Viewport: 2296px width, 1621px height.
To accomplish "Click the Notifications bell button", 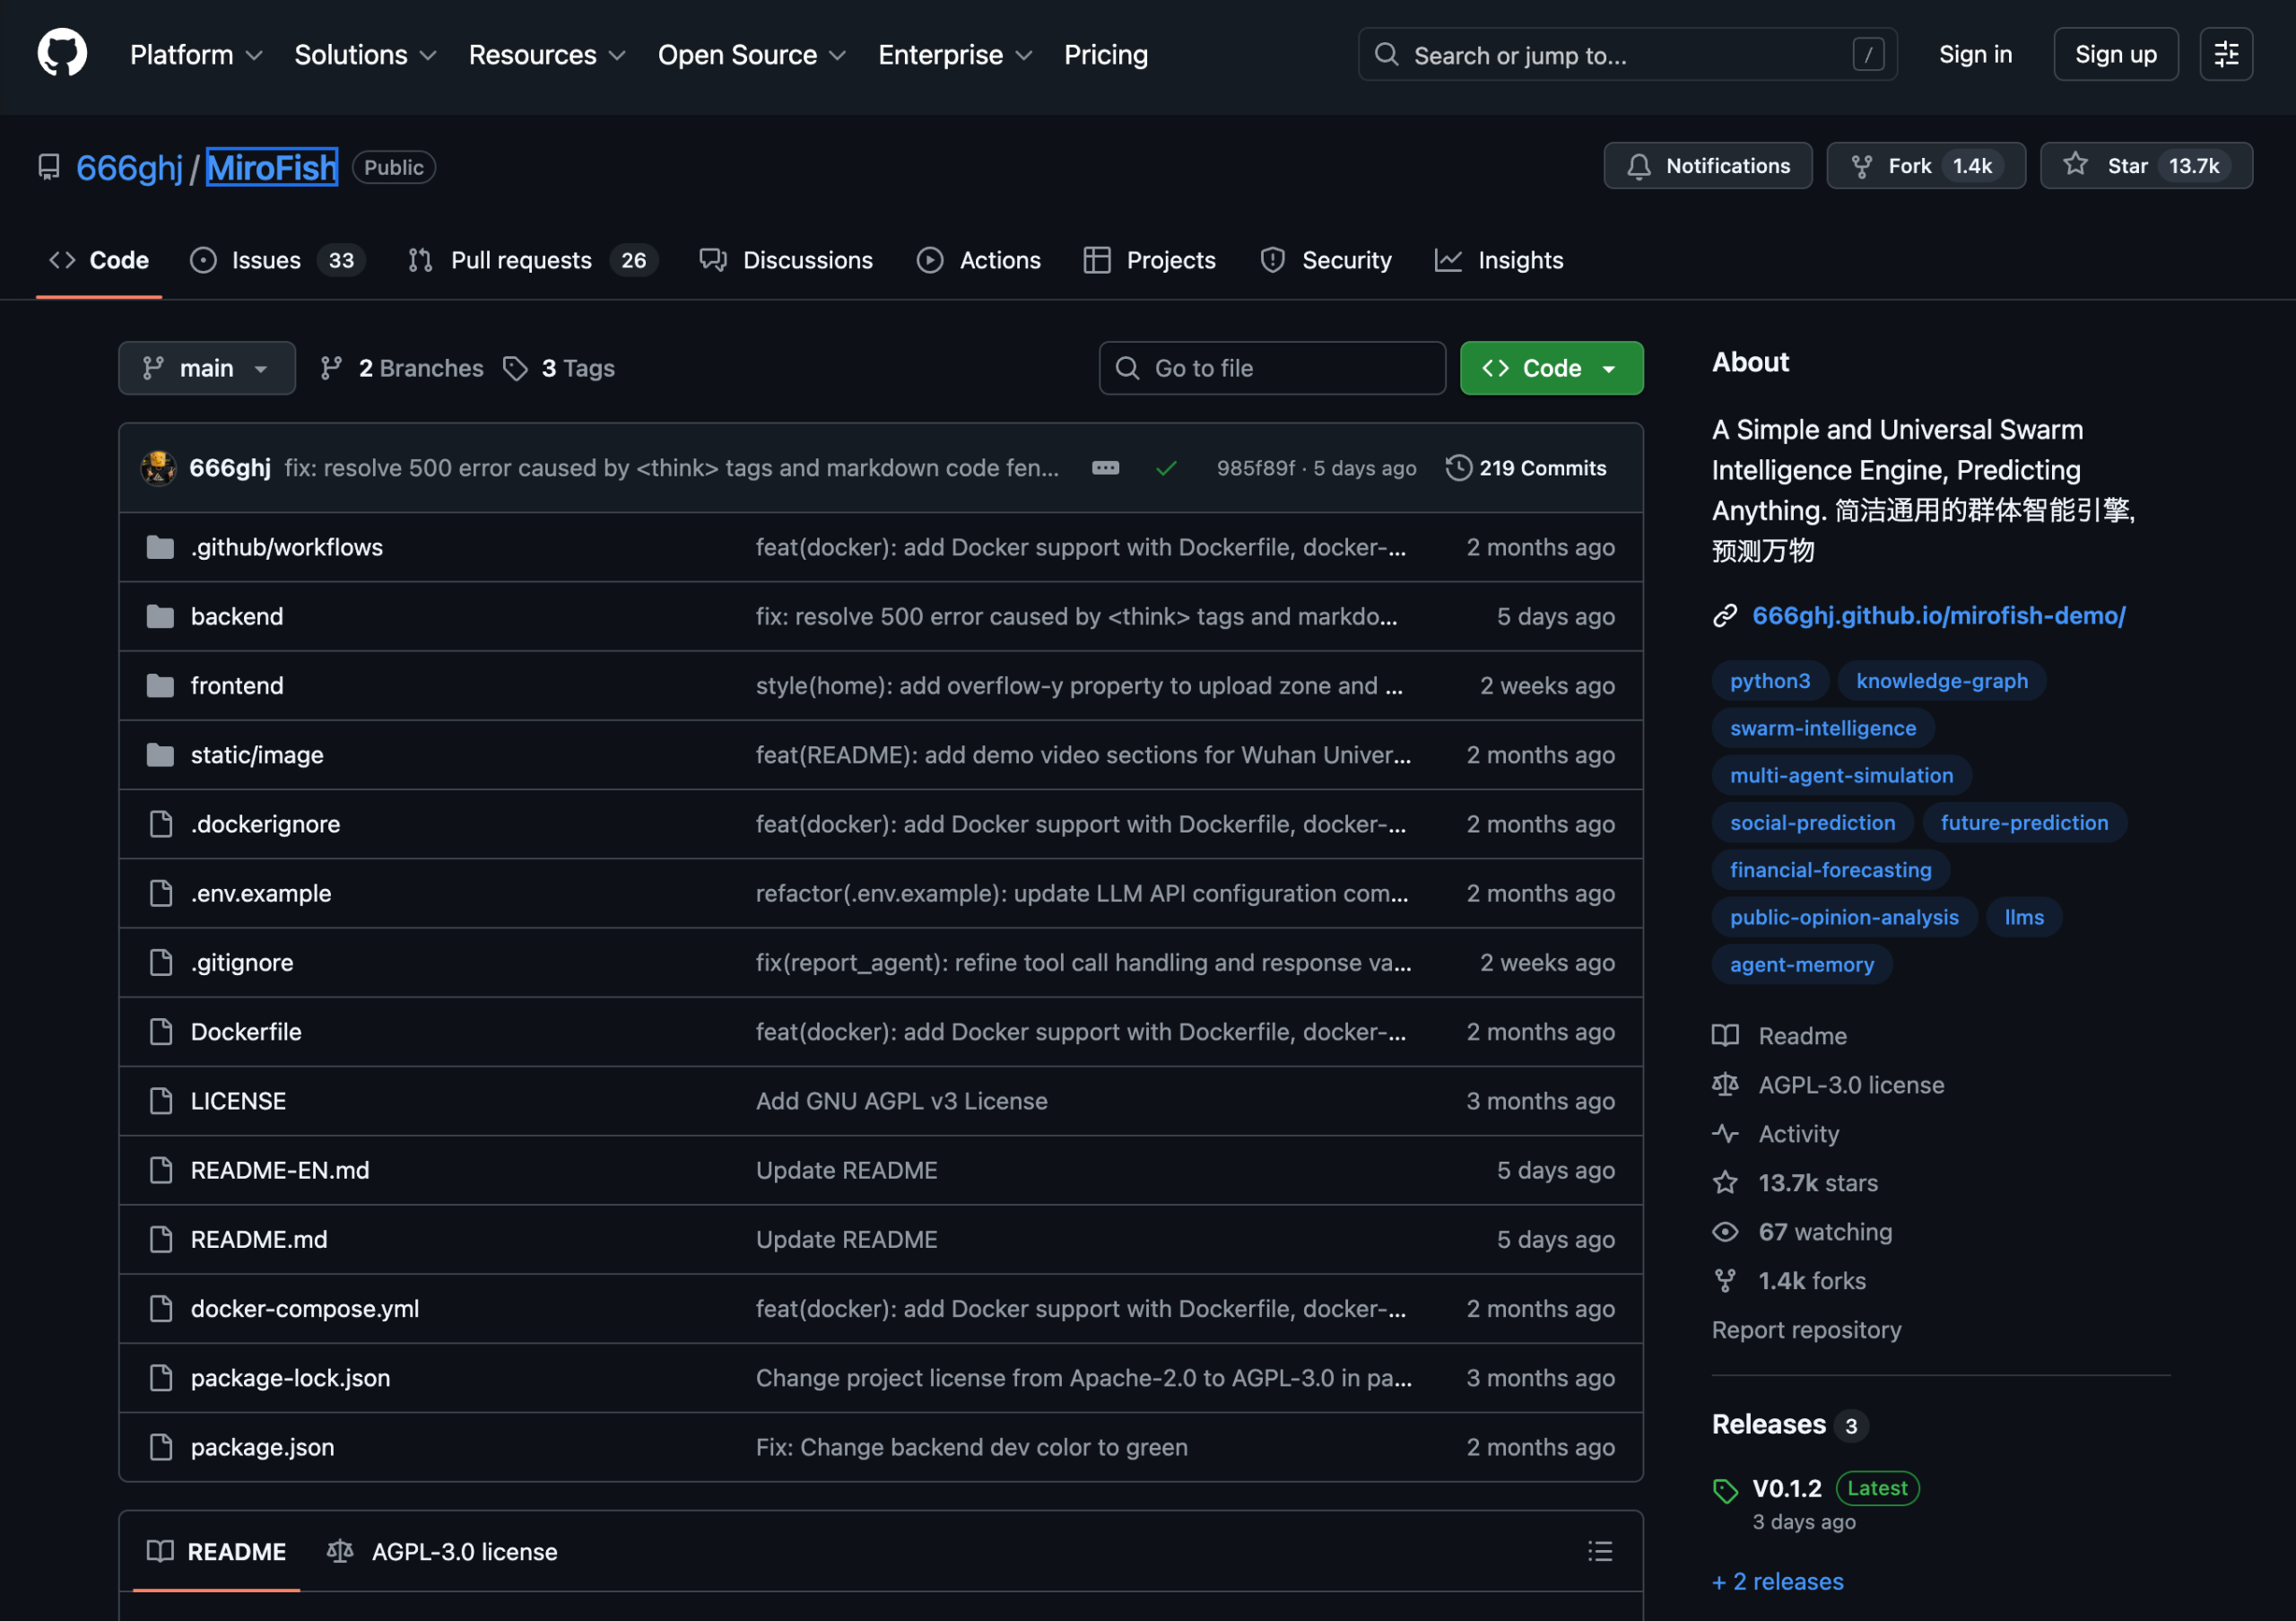I will 1707,166.
